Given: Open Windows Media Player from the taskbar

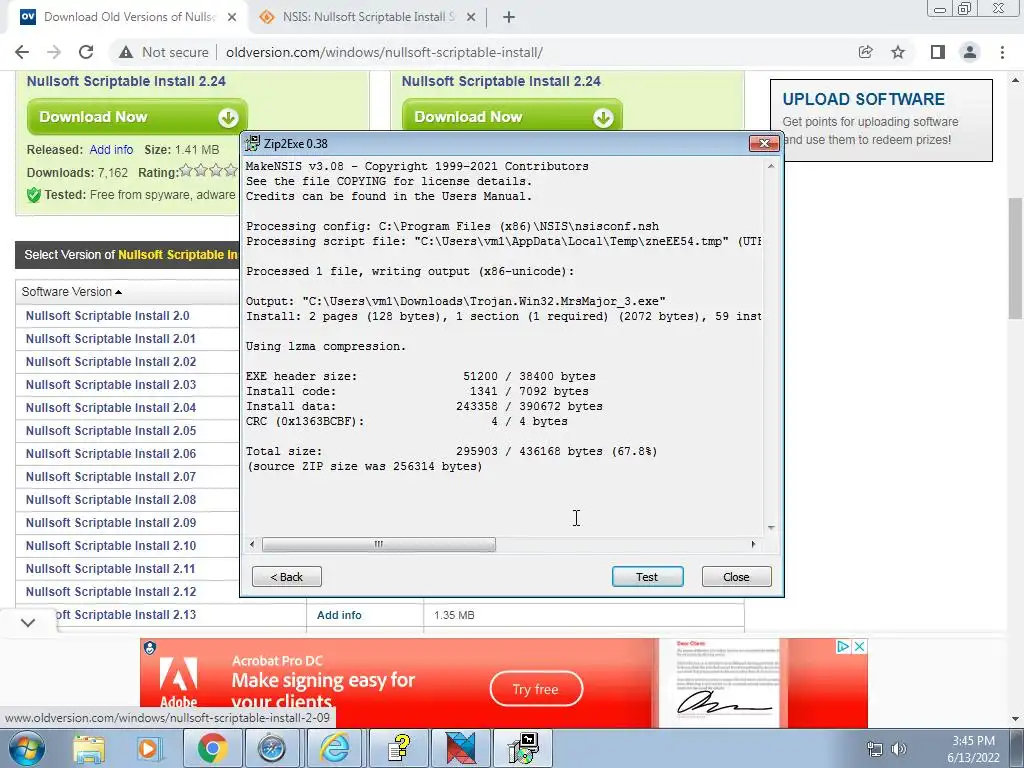Looking at the screenshot, I should (150, 748).
